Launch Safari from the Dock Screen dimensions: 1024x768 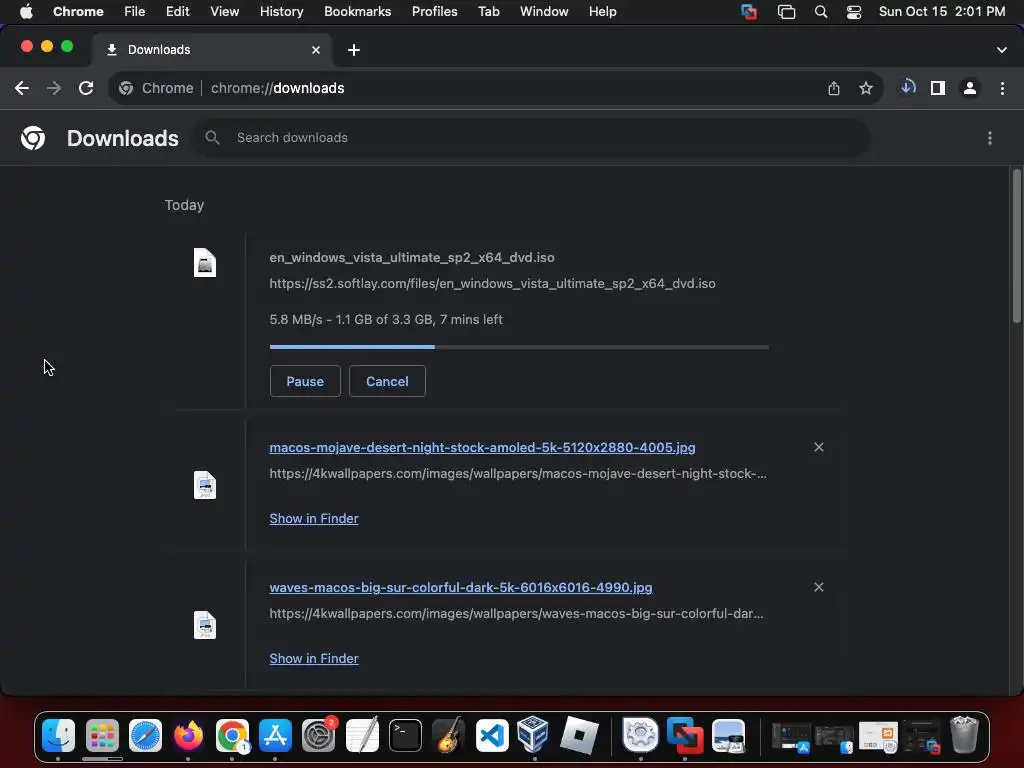(x=145, y=735)
